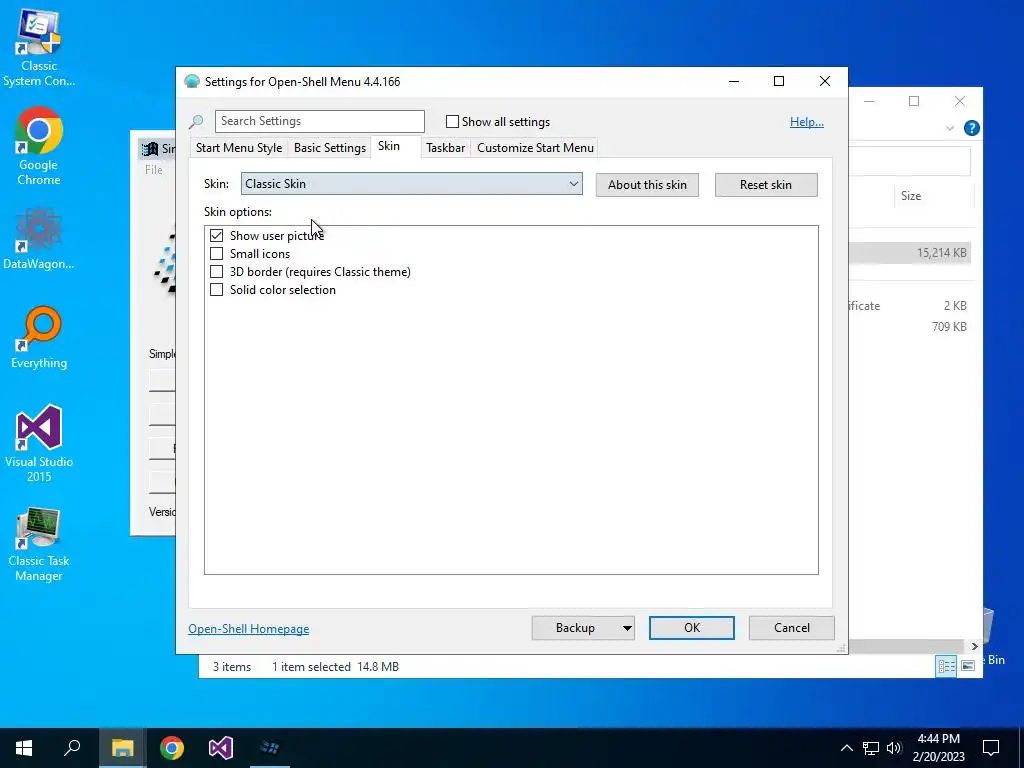Open the taskbar clock showing 4:44 PM

pyautogui.click(x=938, y=748)
